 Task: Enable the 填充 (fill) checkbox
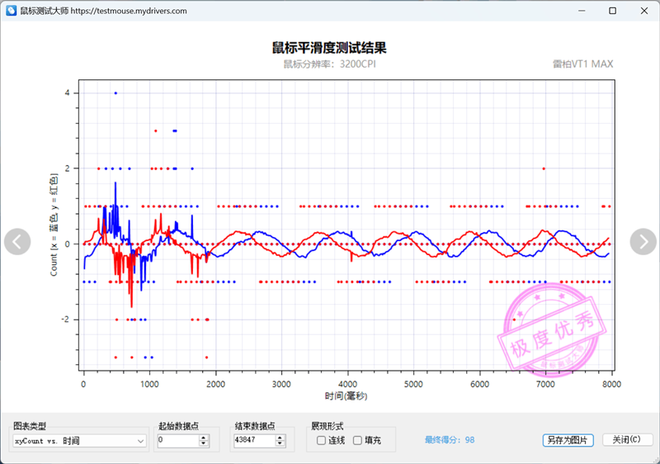click(357, 440)
